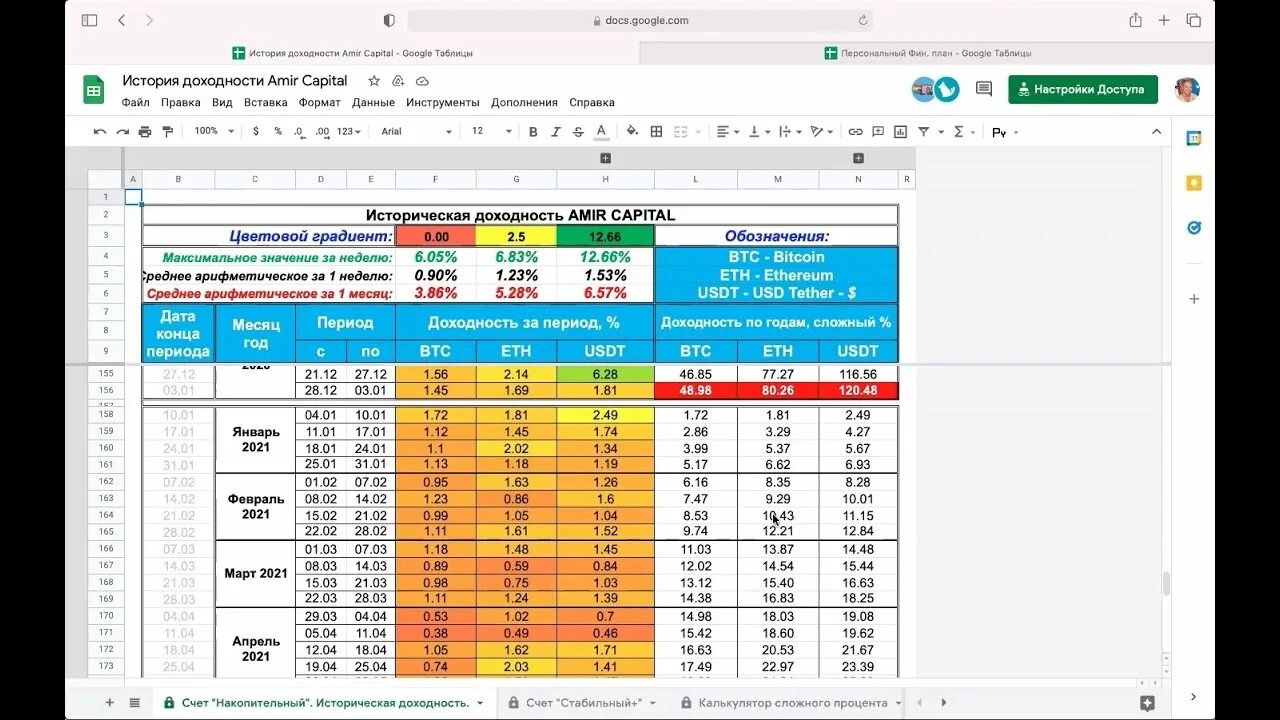Toggle strikethrough formatting
The height and width of the screenshot is (720, 1280).
coord(578,131)
